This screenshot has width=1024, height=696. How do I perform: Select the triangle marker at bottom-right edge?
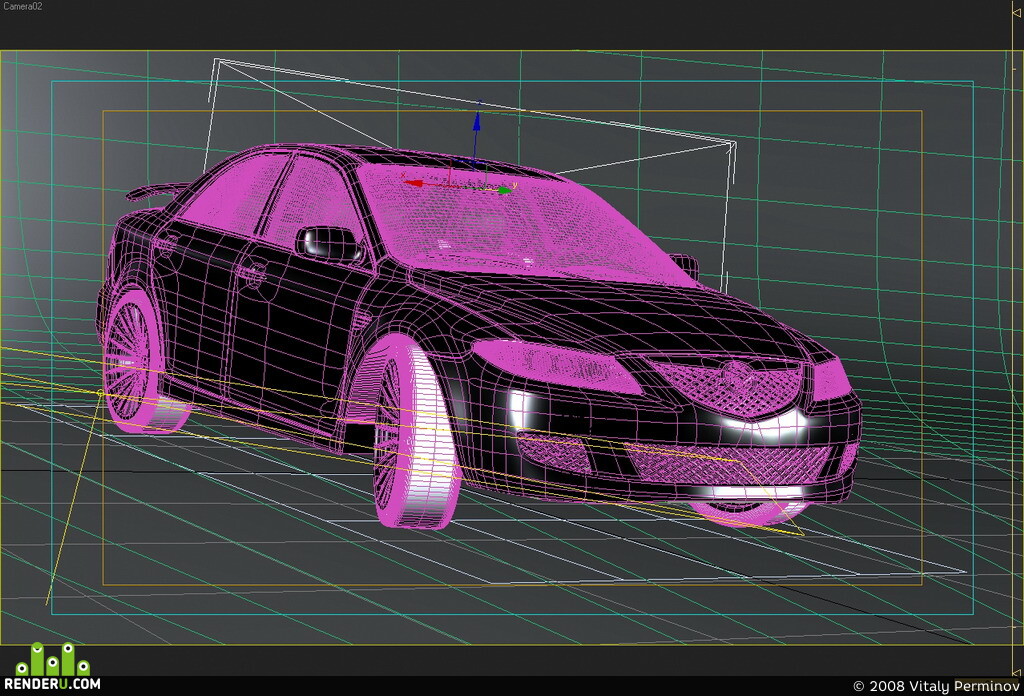coord(1016,671)
